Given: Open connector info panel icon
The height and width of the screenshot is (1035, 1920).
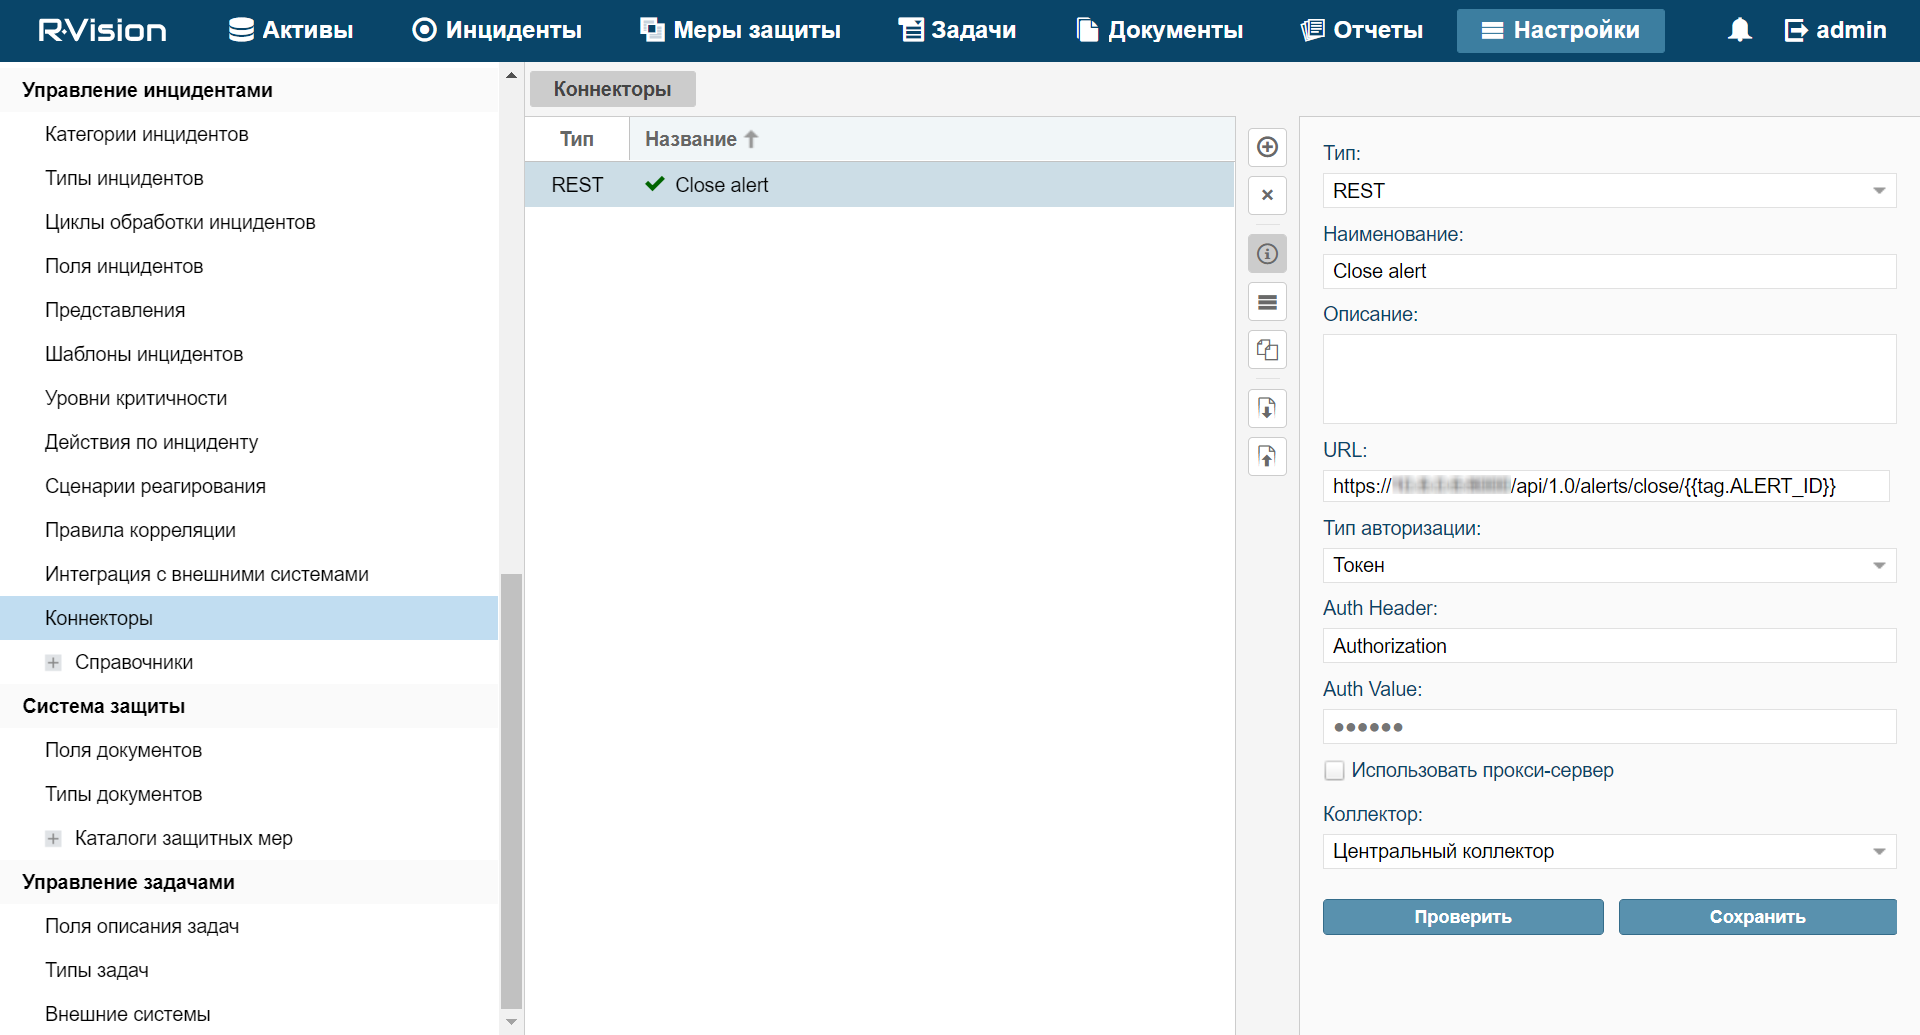Looking at the screenshot, I should coord(1267,254).
